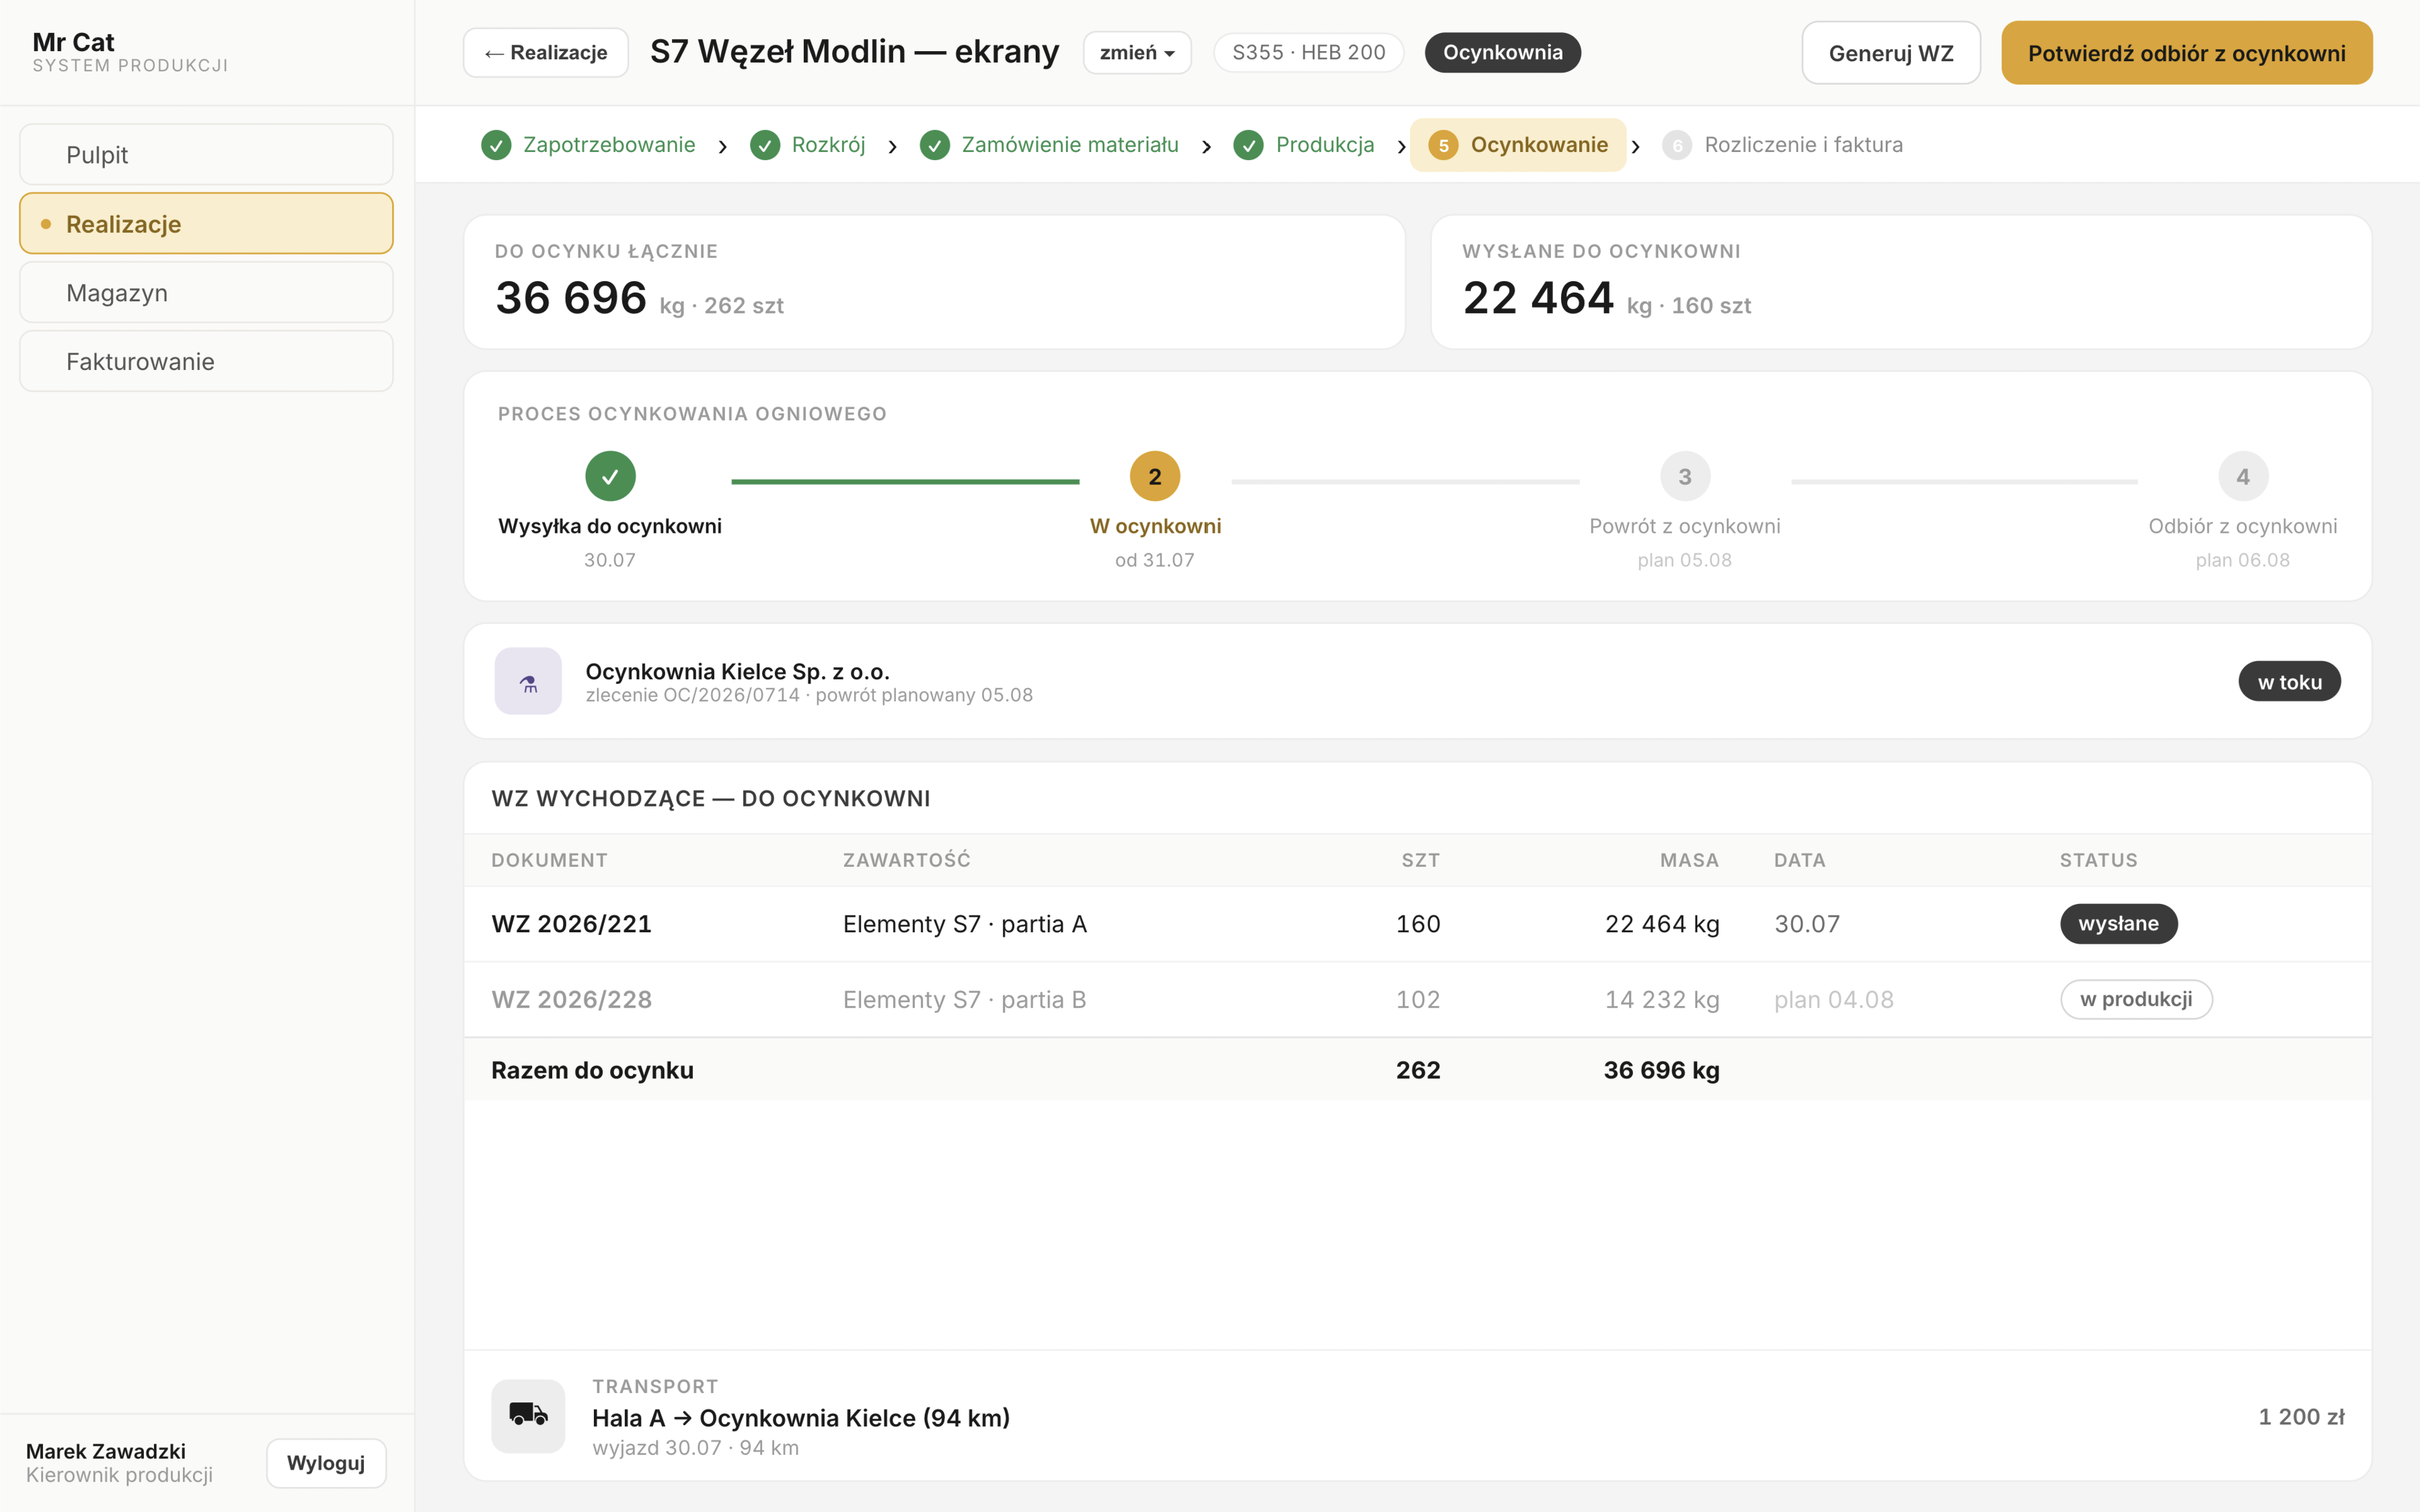Screen dimensions: 2420x1512
Task: Go back via the Realizacje arrow button
Action: pos(546,53)
